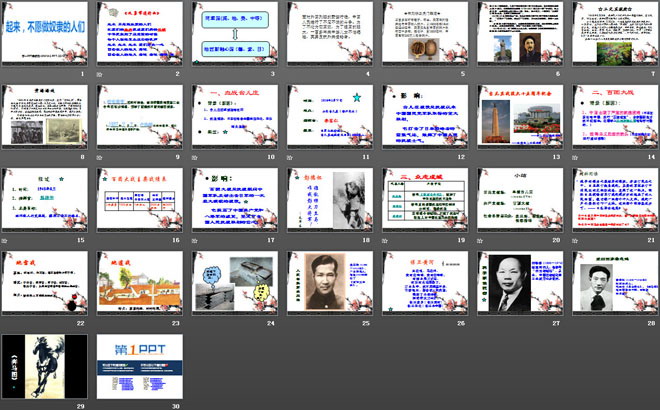
Task: Click the animation star icon under slide 21
Action: point(575,241)
